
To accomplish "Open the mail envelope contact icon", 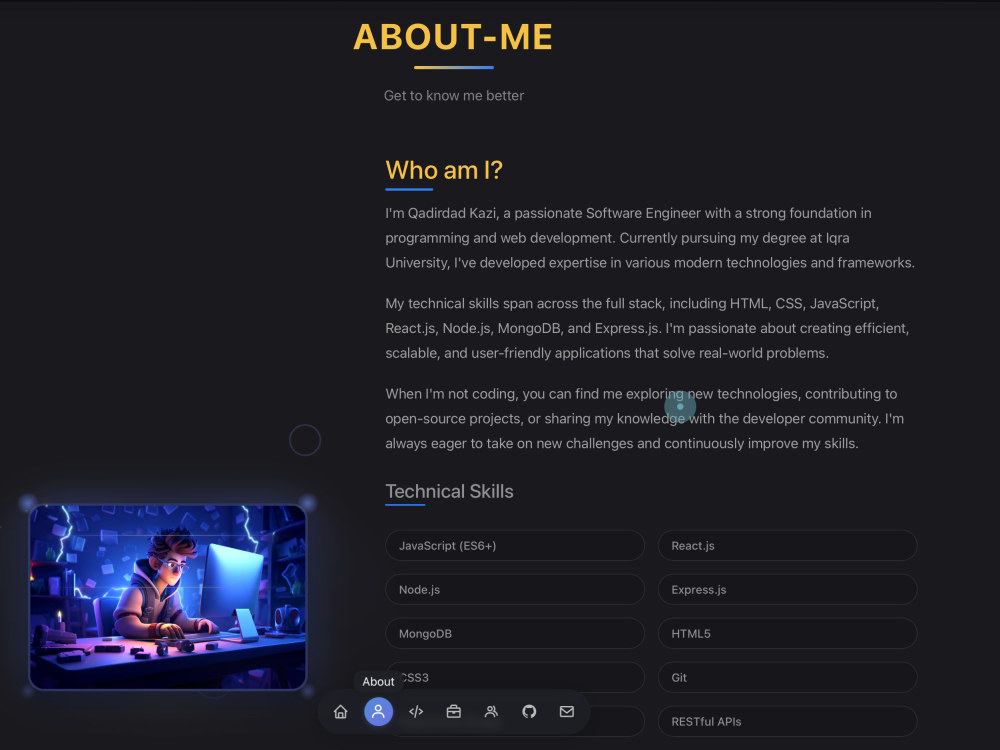I will (567, 712).
